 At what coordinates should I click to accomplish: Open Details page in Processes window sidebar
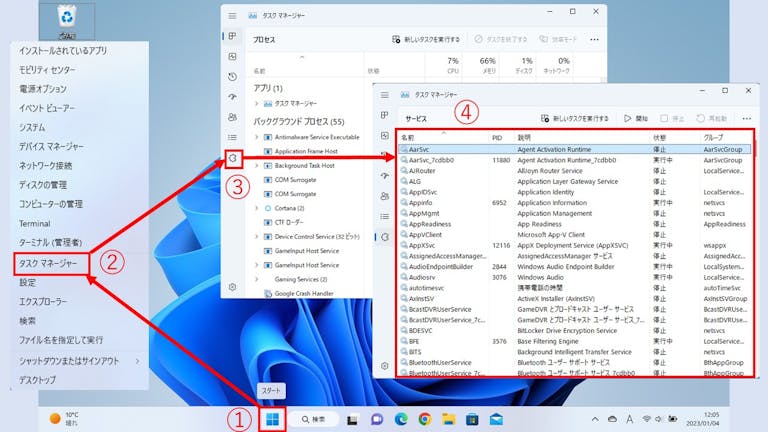click(x=233, y=138)
